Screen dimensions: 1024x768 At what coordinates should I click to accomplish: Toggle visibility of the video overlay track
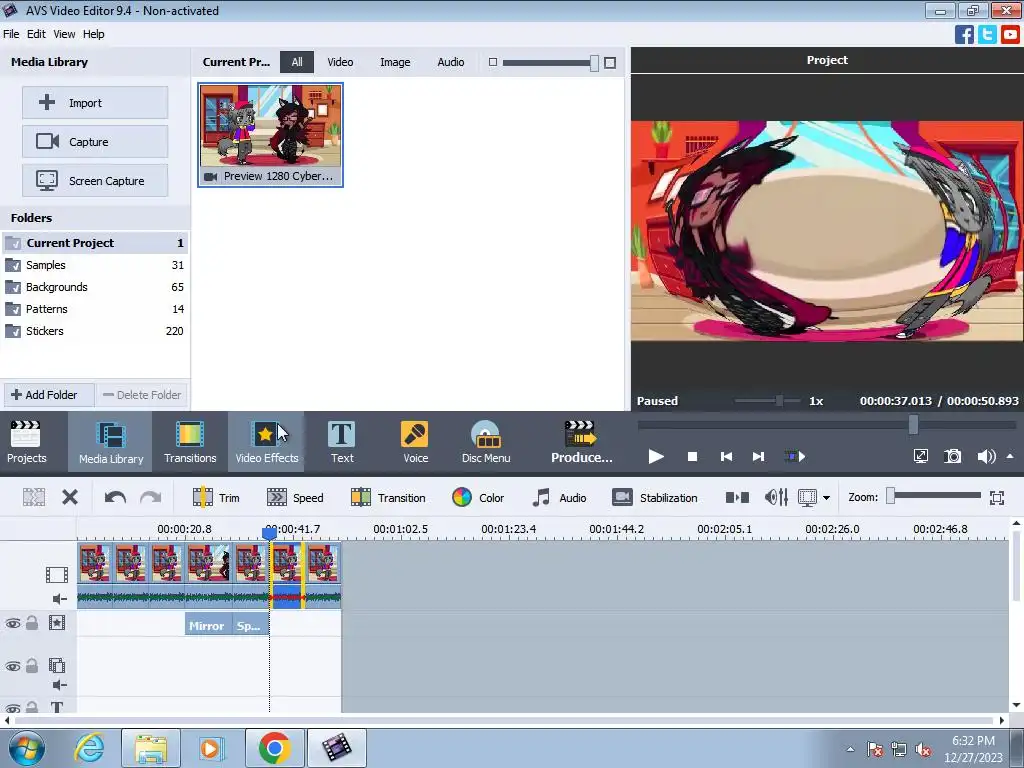click(12, 667)
